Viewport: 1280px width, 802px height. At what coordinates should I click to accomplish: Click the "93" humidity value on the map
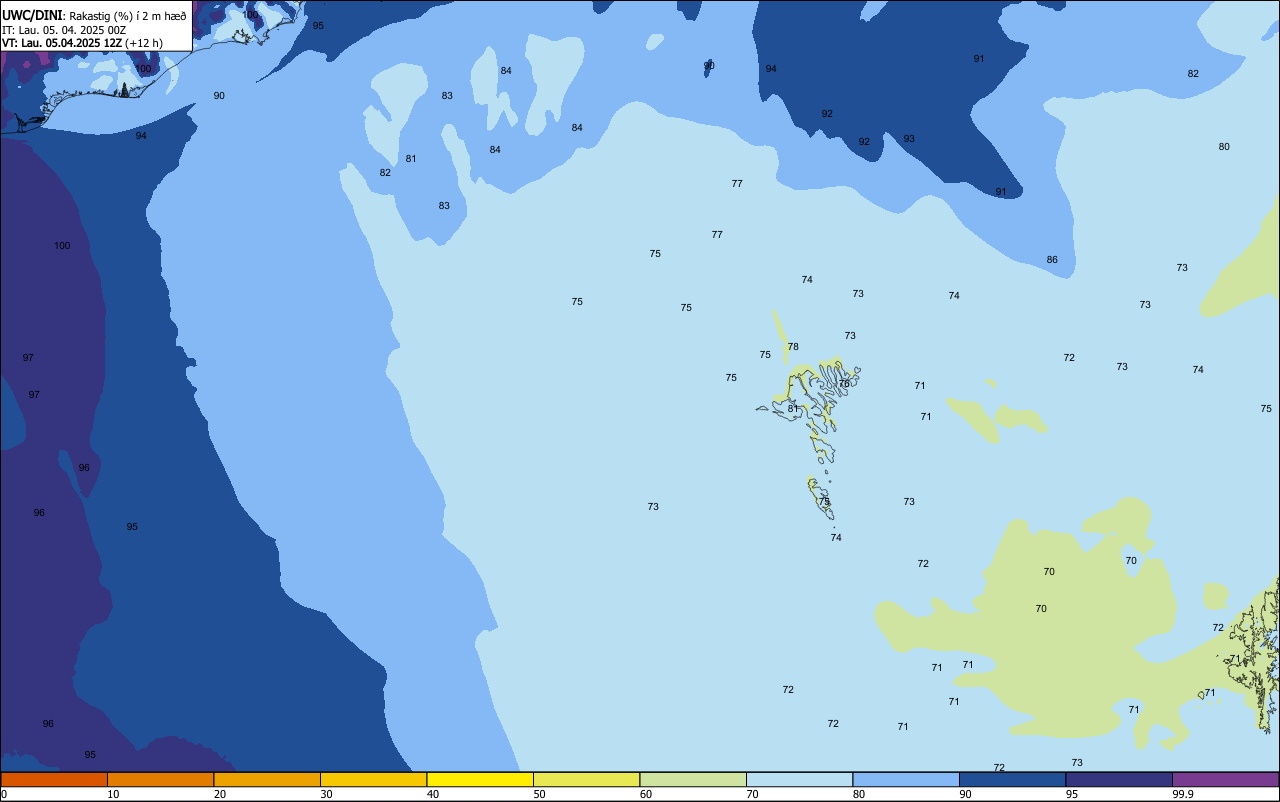pos(909,139)
